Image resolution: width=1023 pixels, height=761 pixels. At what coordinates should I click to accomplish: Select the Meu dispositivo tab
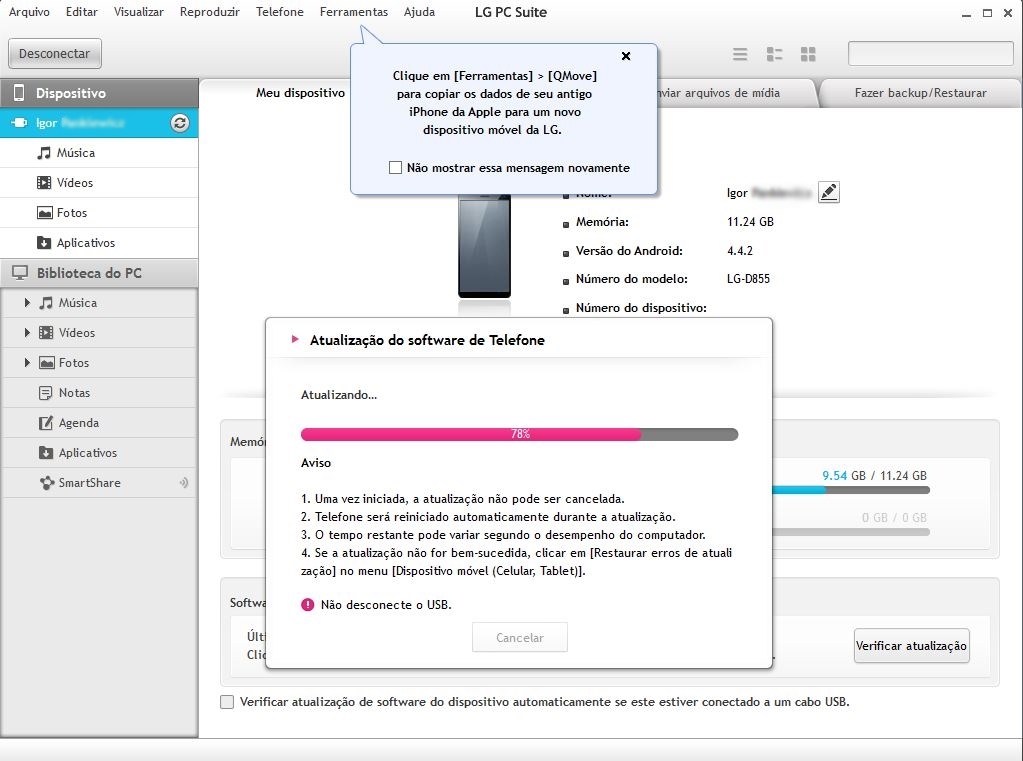(x=300, y=93)
